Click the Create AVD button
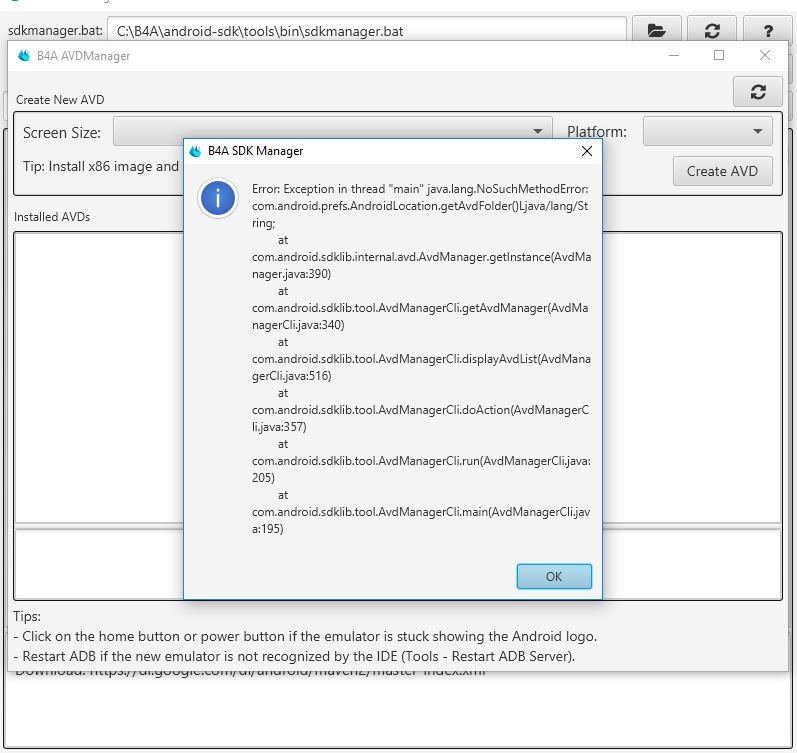 click(722, 171)
